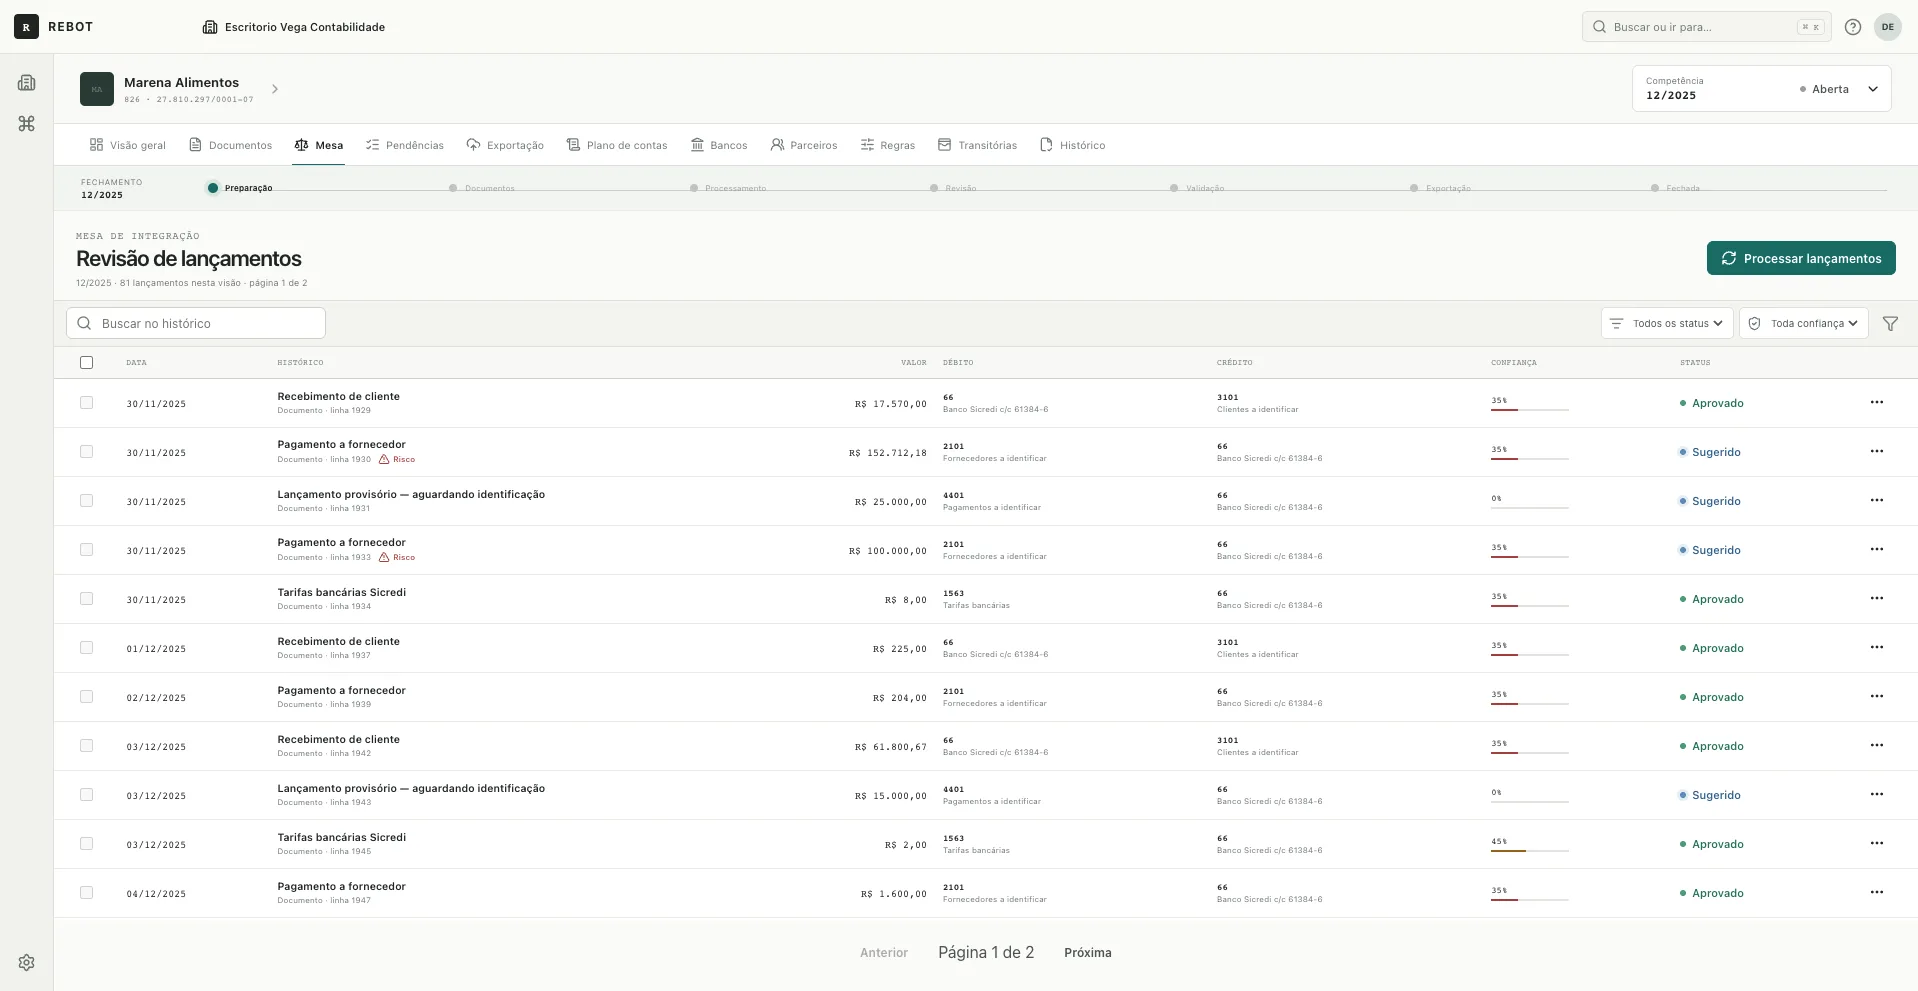Open row actions for R$ 225,00 entry
This screenshot has height=991, width=1918.
coord(1877,647)
